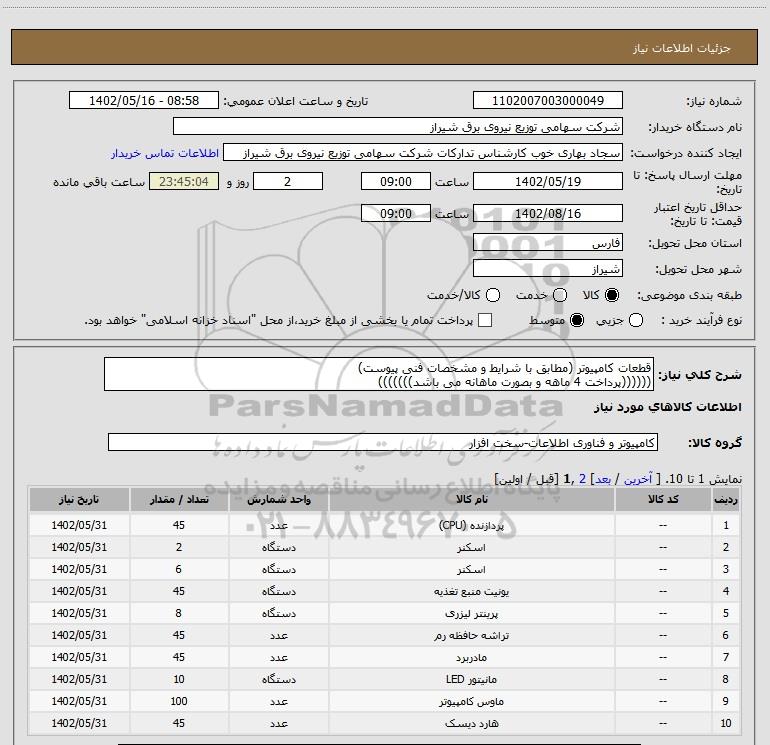Screen dimensions: 770x745
Task: Click the نام دستگاه خریدار field
Action: (398, 126)
